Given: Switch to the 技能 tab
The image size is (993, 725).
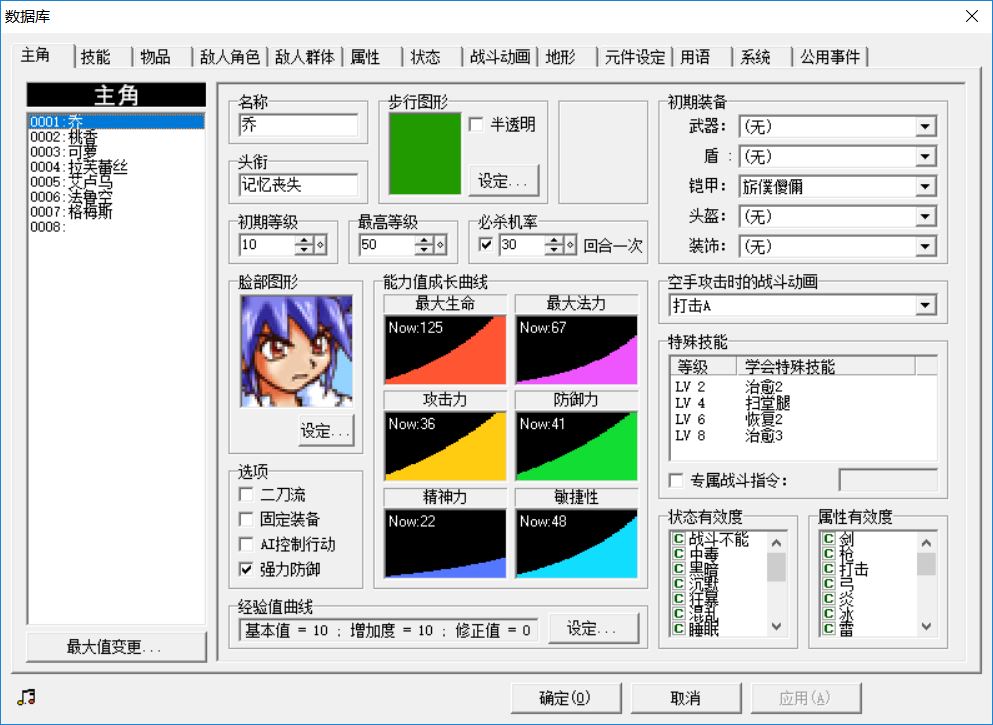Looking at the screenshot, I should point(95,57).
